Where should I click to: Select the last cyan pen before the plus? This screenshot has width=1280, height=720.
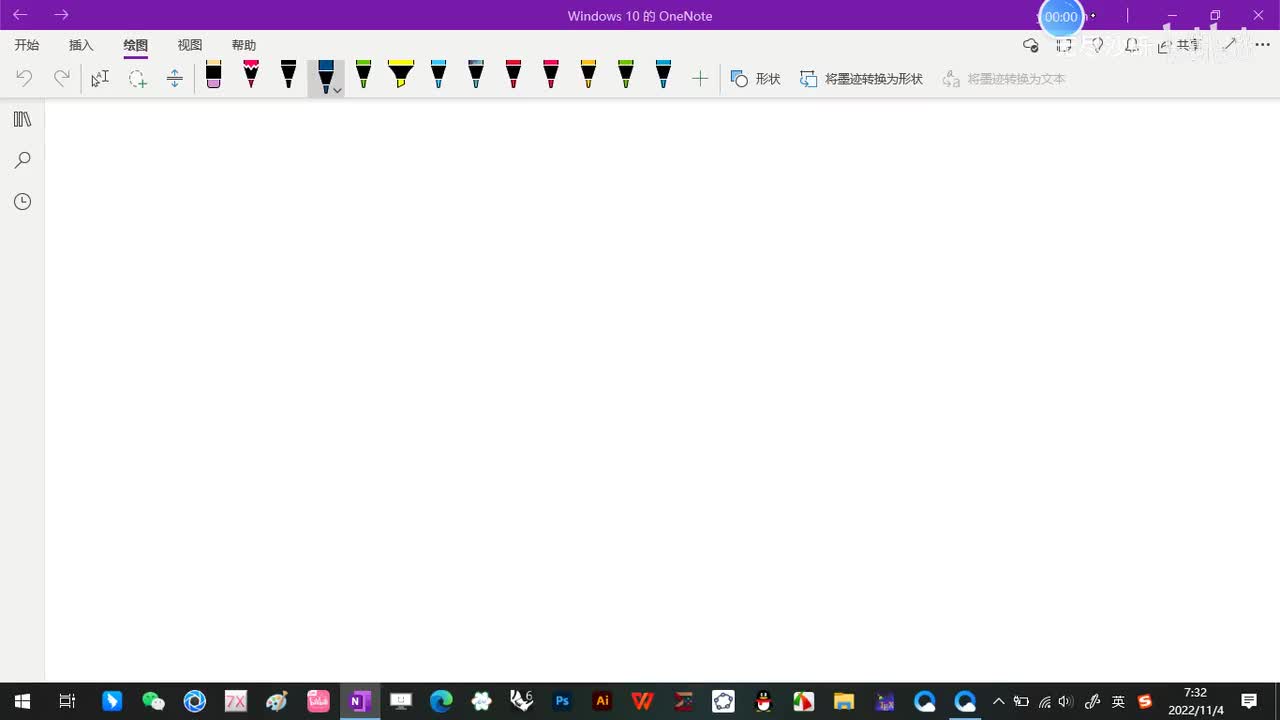click(663, 75)
